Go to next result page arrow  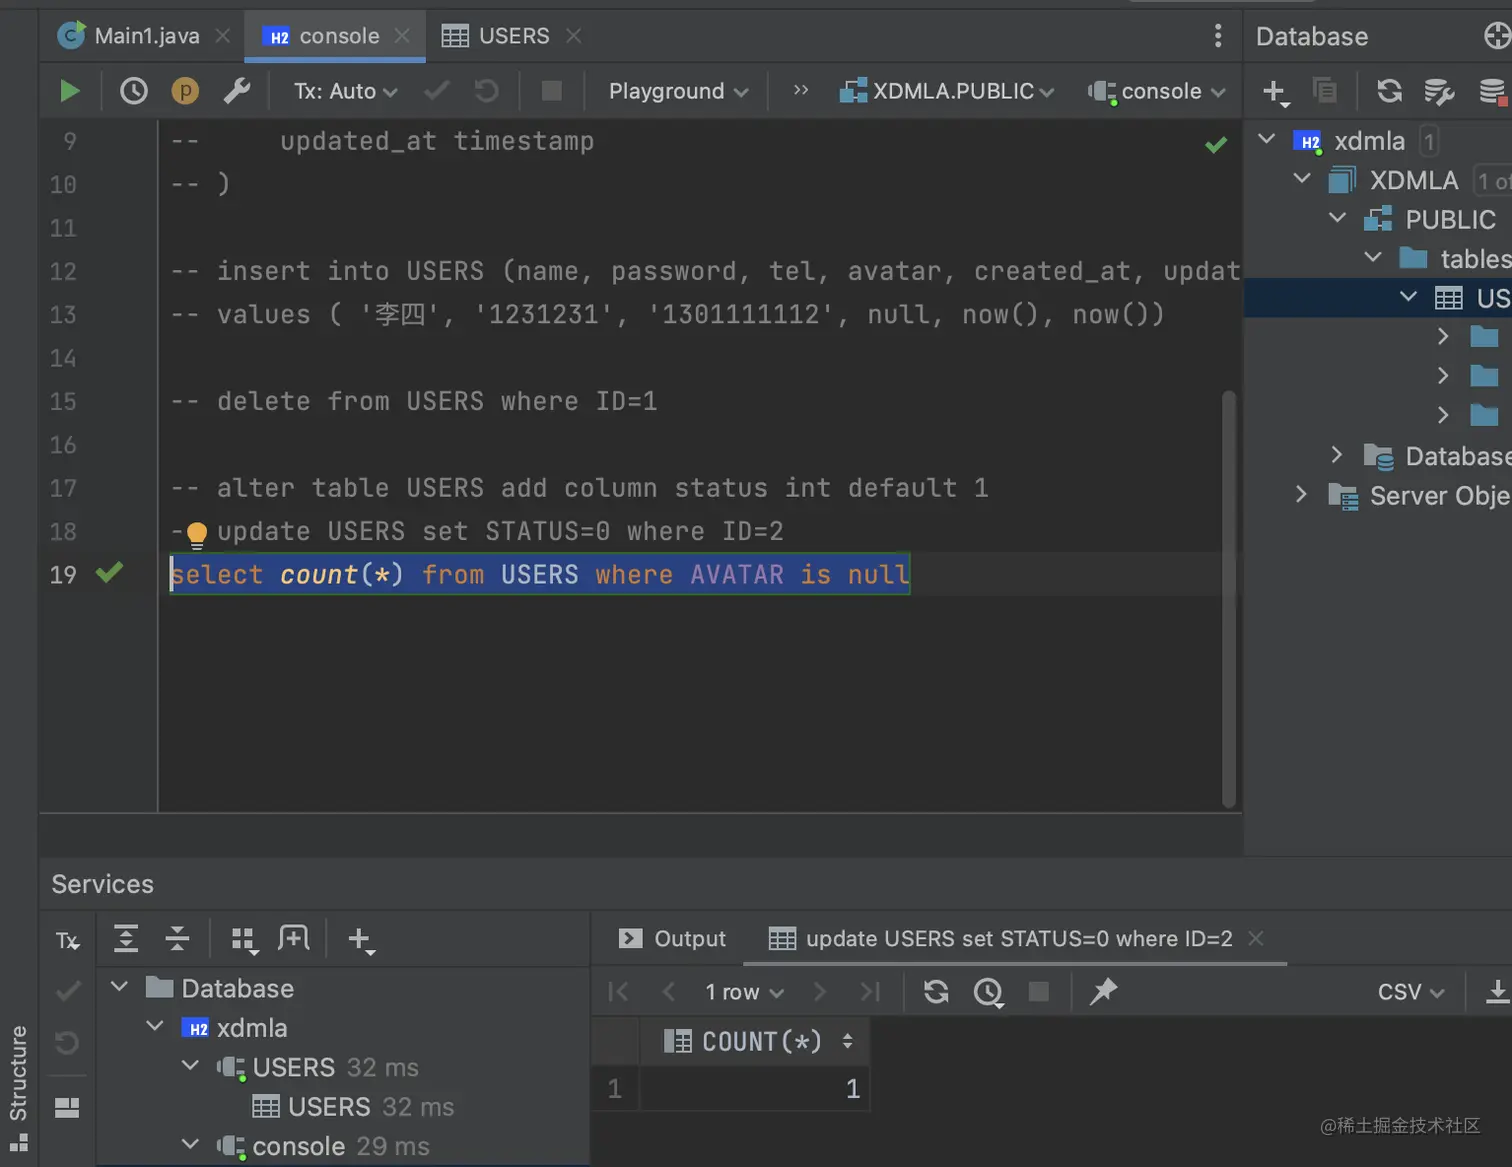[x=820, y=992]
